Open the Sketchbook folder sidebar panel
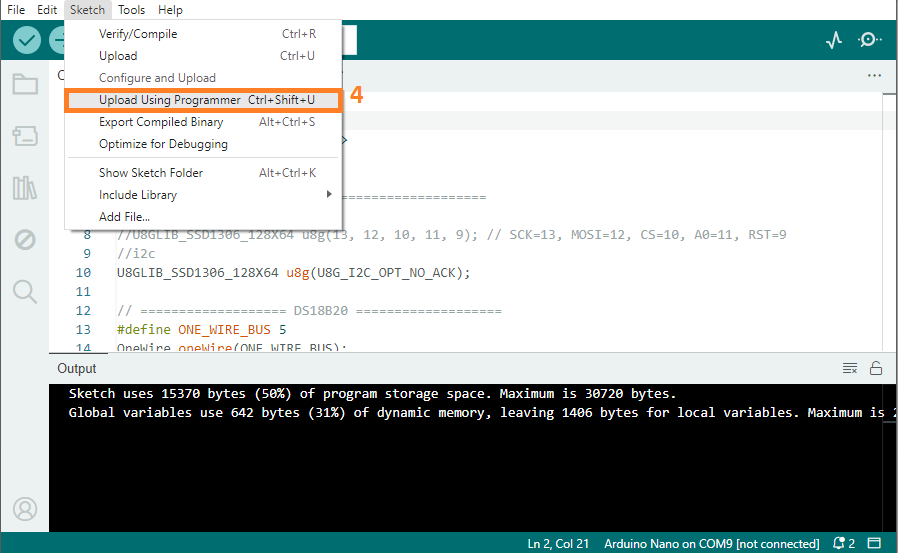The height and width of the screenshot is (553, 898). click(x=25, y=84)
